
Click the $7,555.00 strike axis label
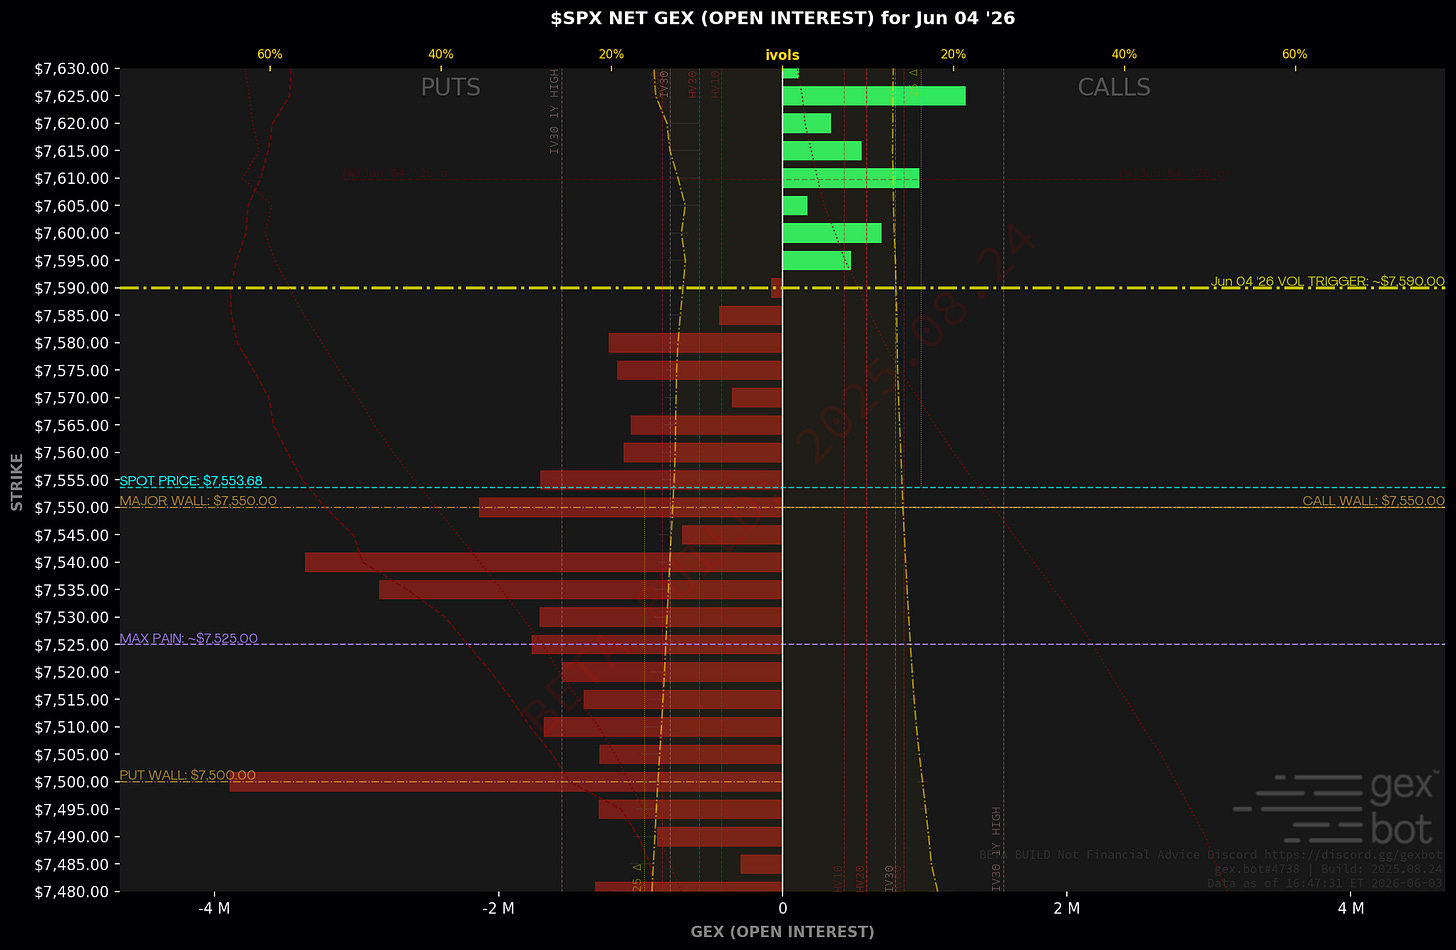[71, 480]
